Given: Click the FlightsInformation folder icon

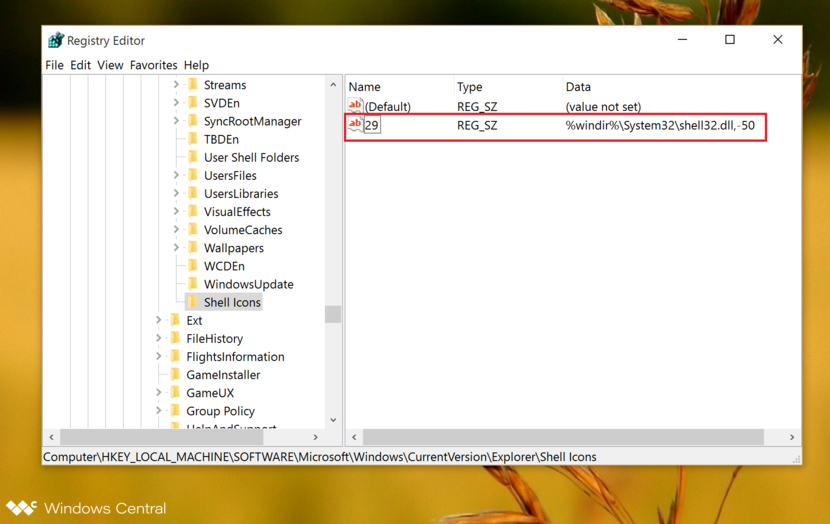Looking at the screenshot, I should [176, 356].
